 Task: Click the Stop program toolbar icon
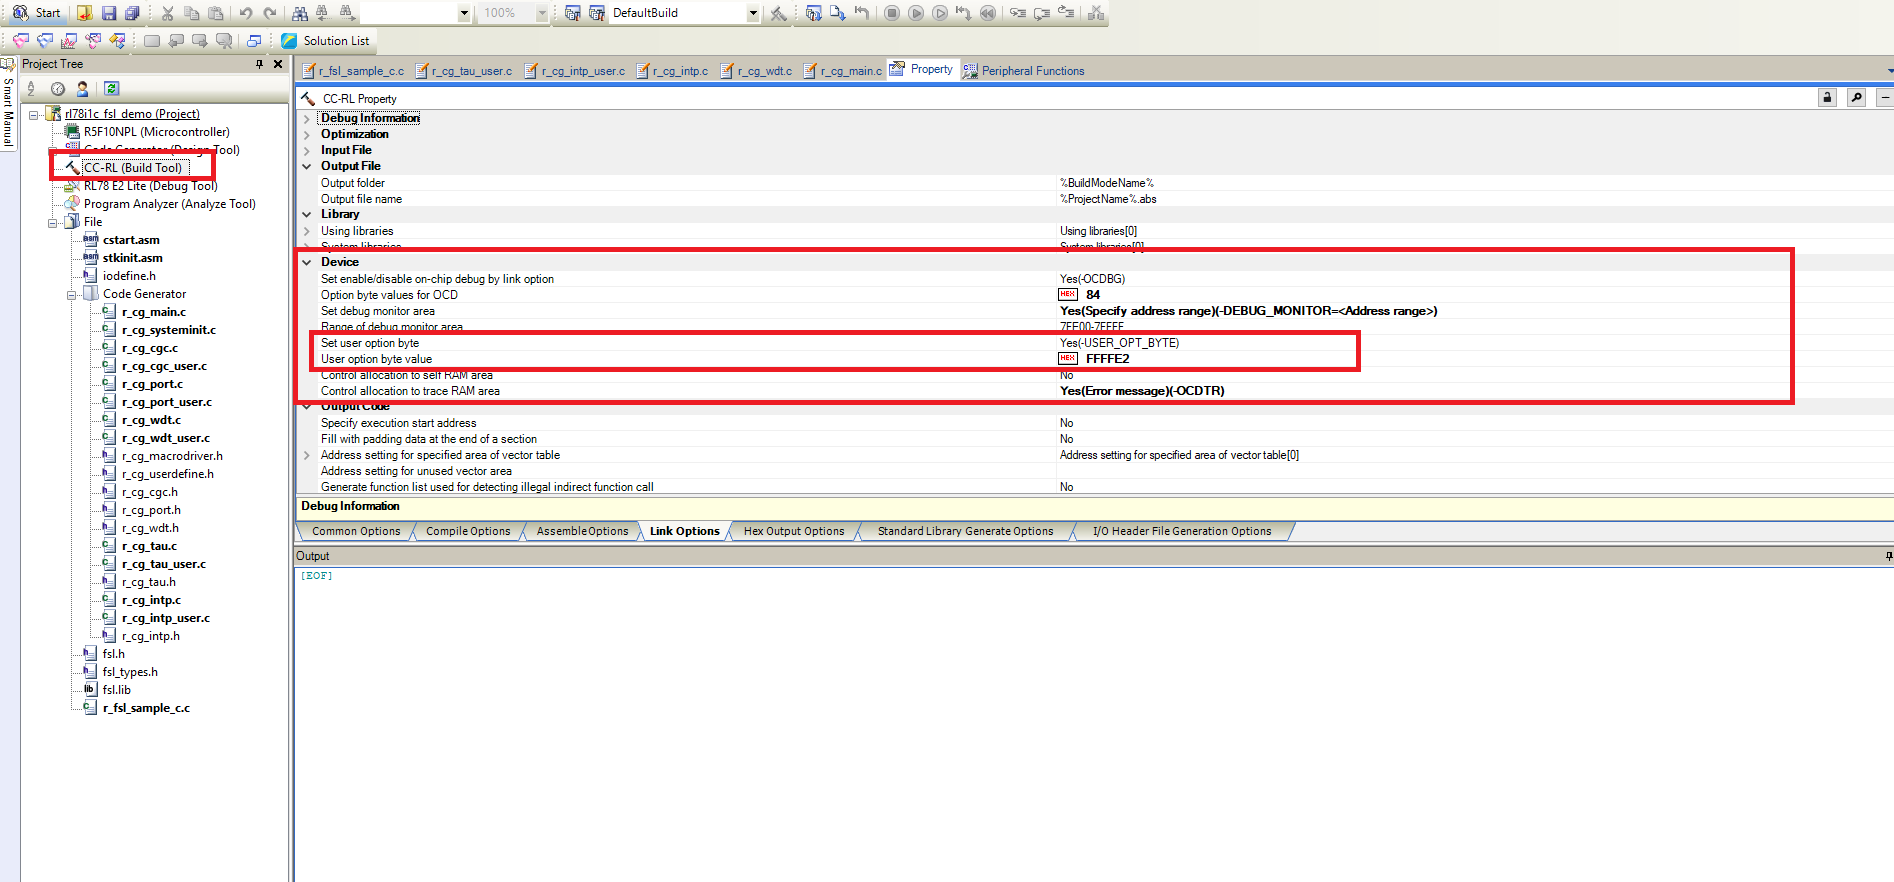892,13
